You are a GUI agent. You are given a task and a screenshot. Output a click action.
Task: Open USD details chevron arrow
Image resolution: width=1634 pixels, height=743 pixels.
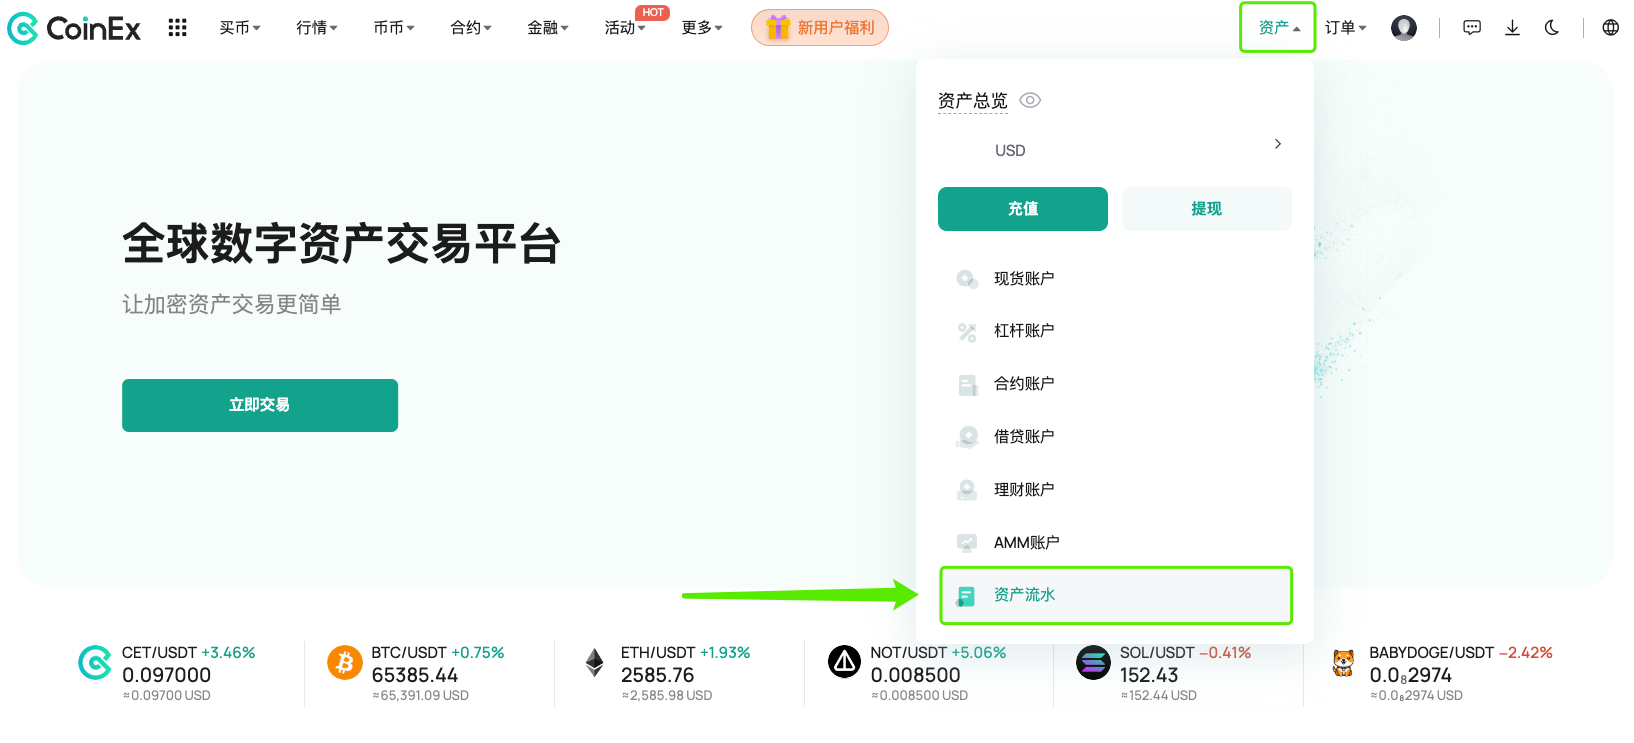coord(1277,144)
